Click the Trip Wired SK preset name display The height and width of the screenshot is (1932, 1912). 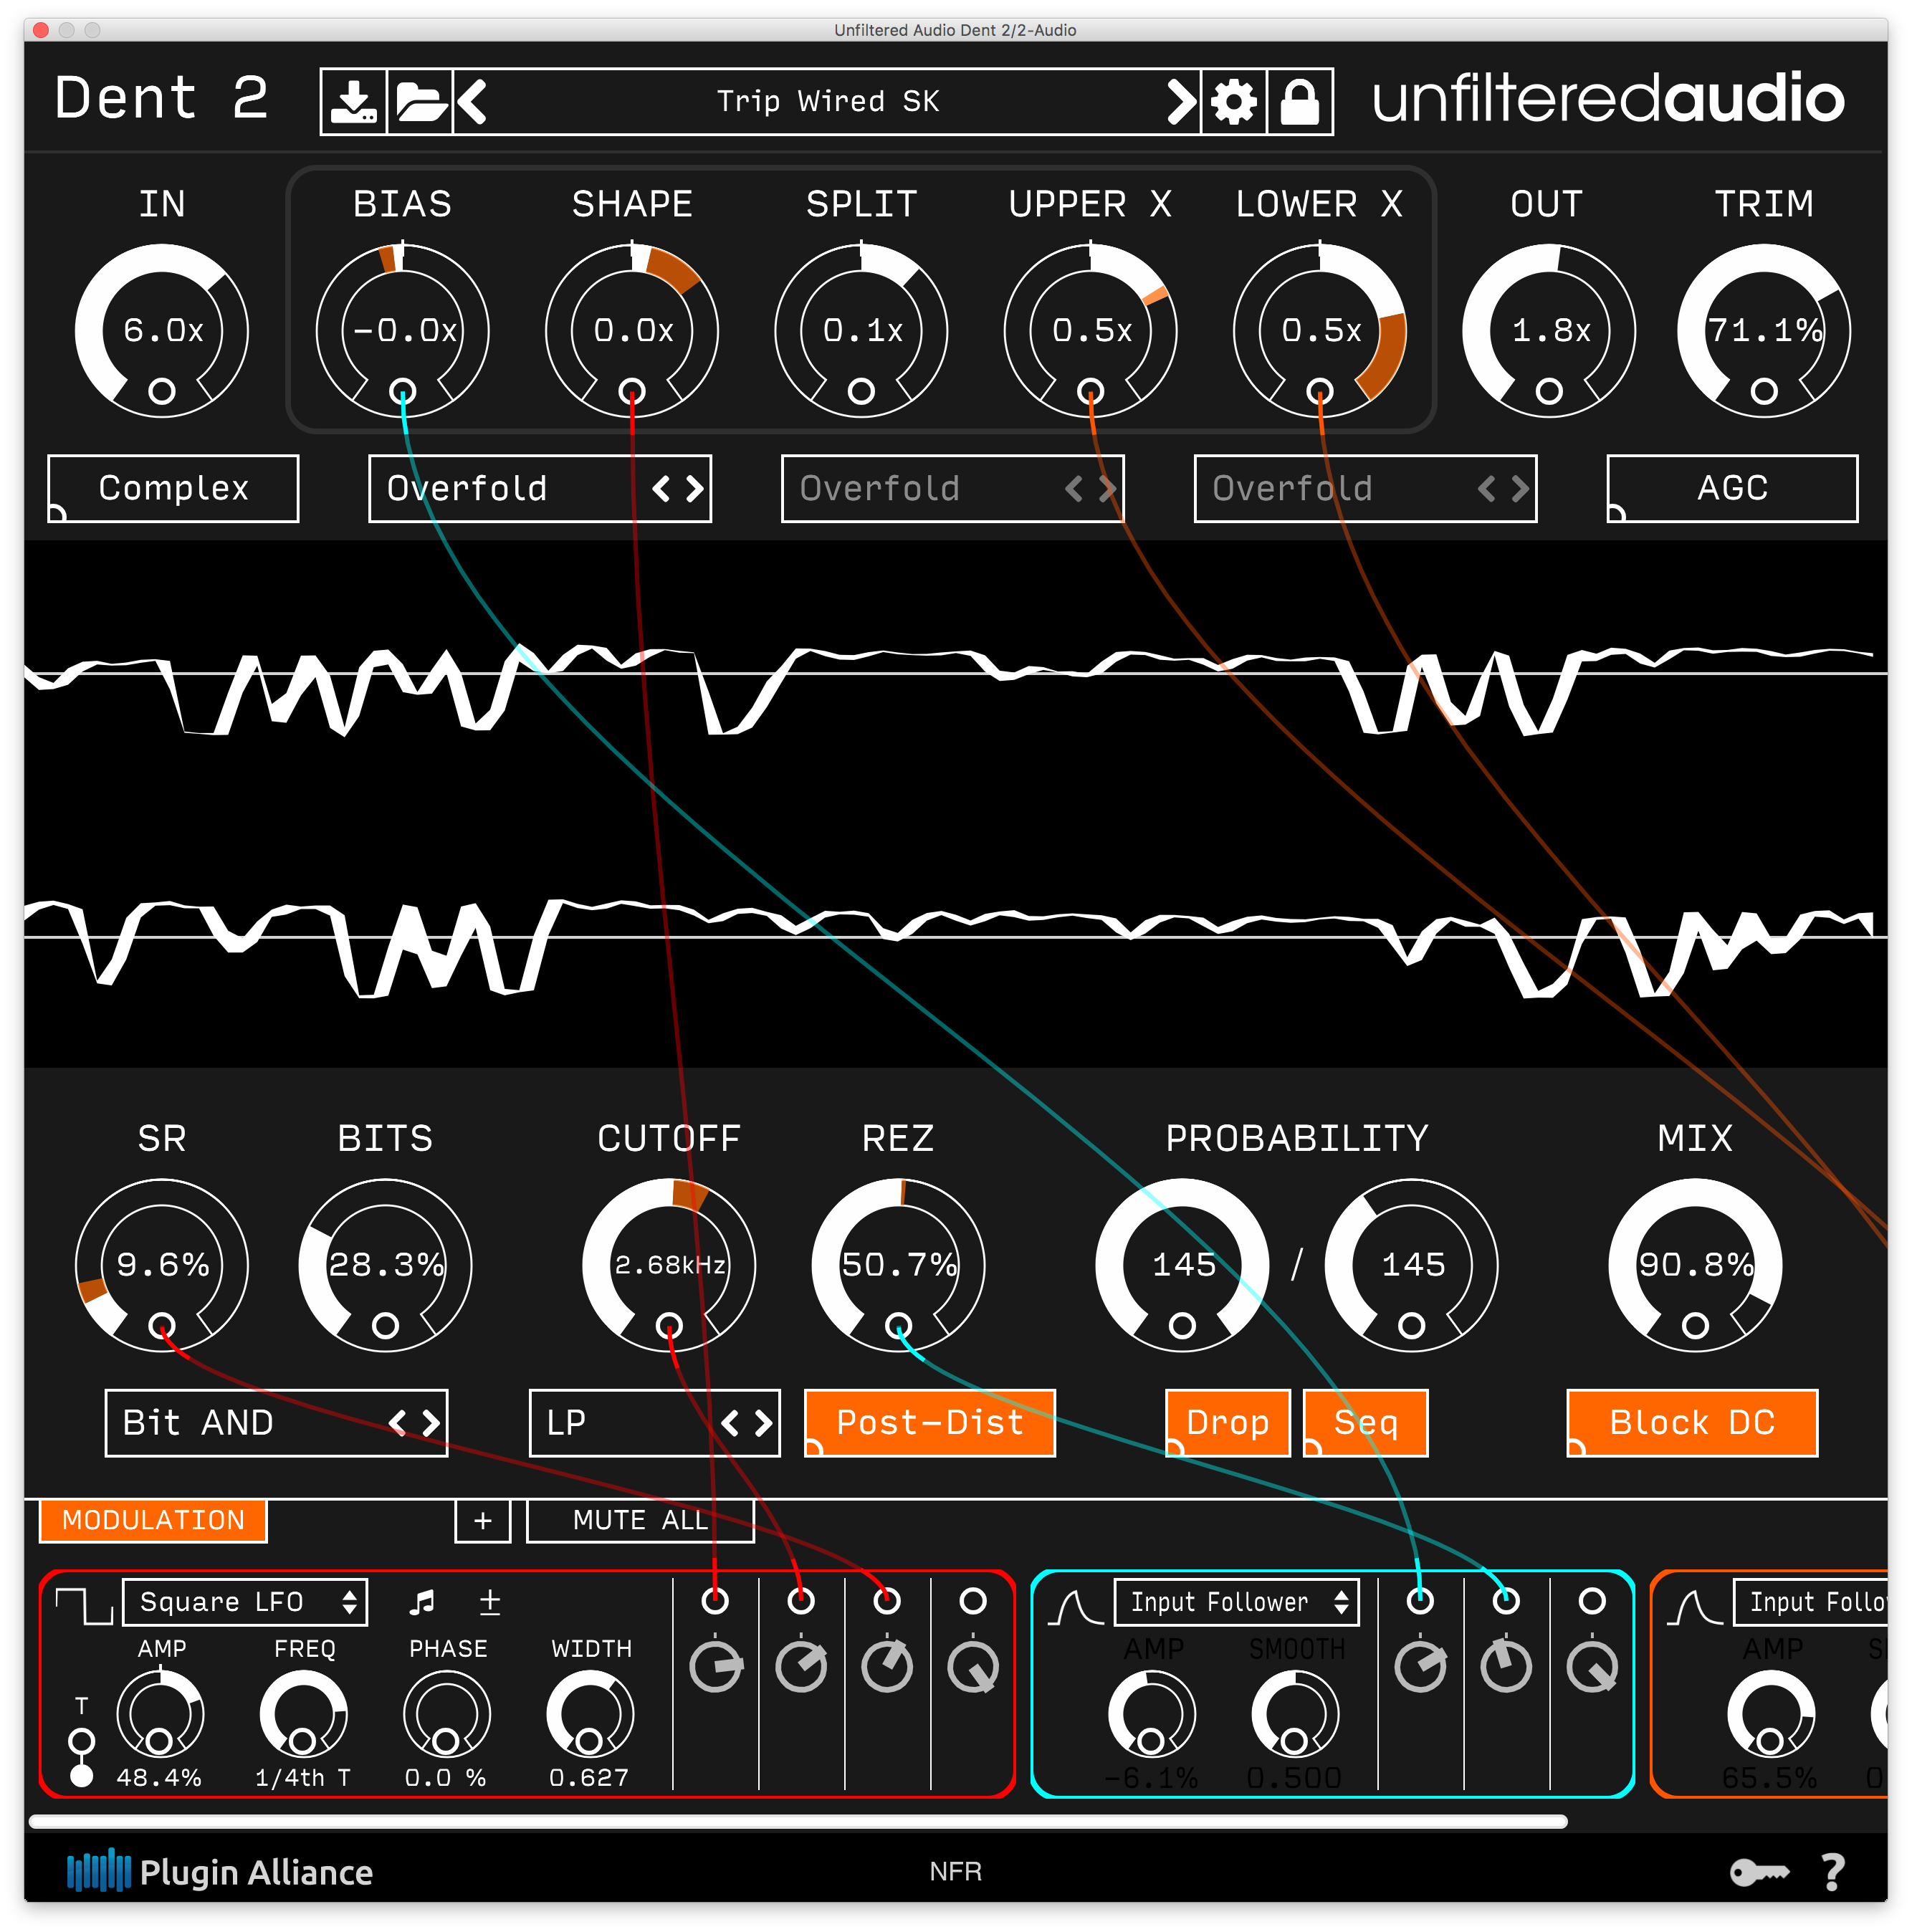(x=827, y=100)
